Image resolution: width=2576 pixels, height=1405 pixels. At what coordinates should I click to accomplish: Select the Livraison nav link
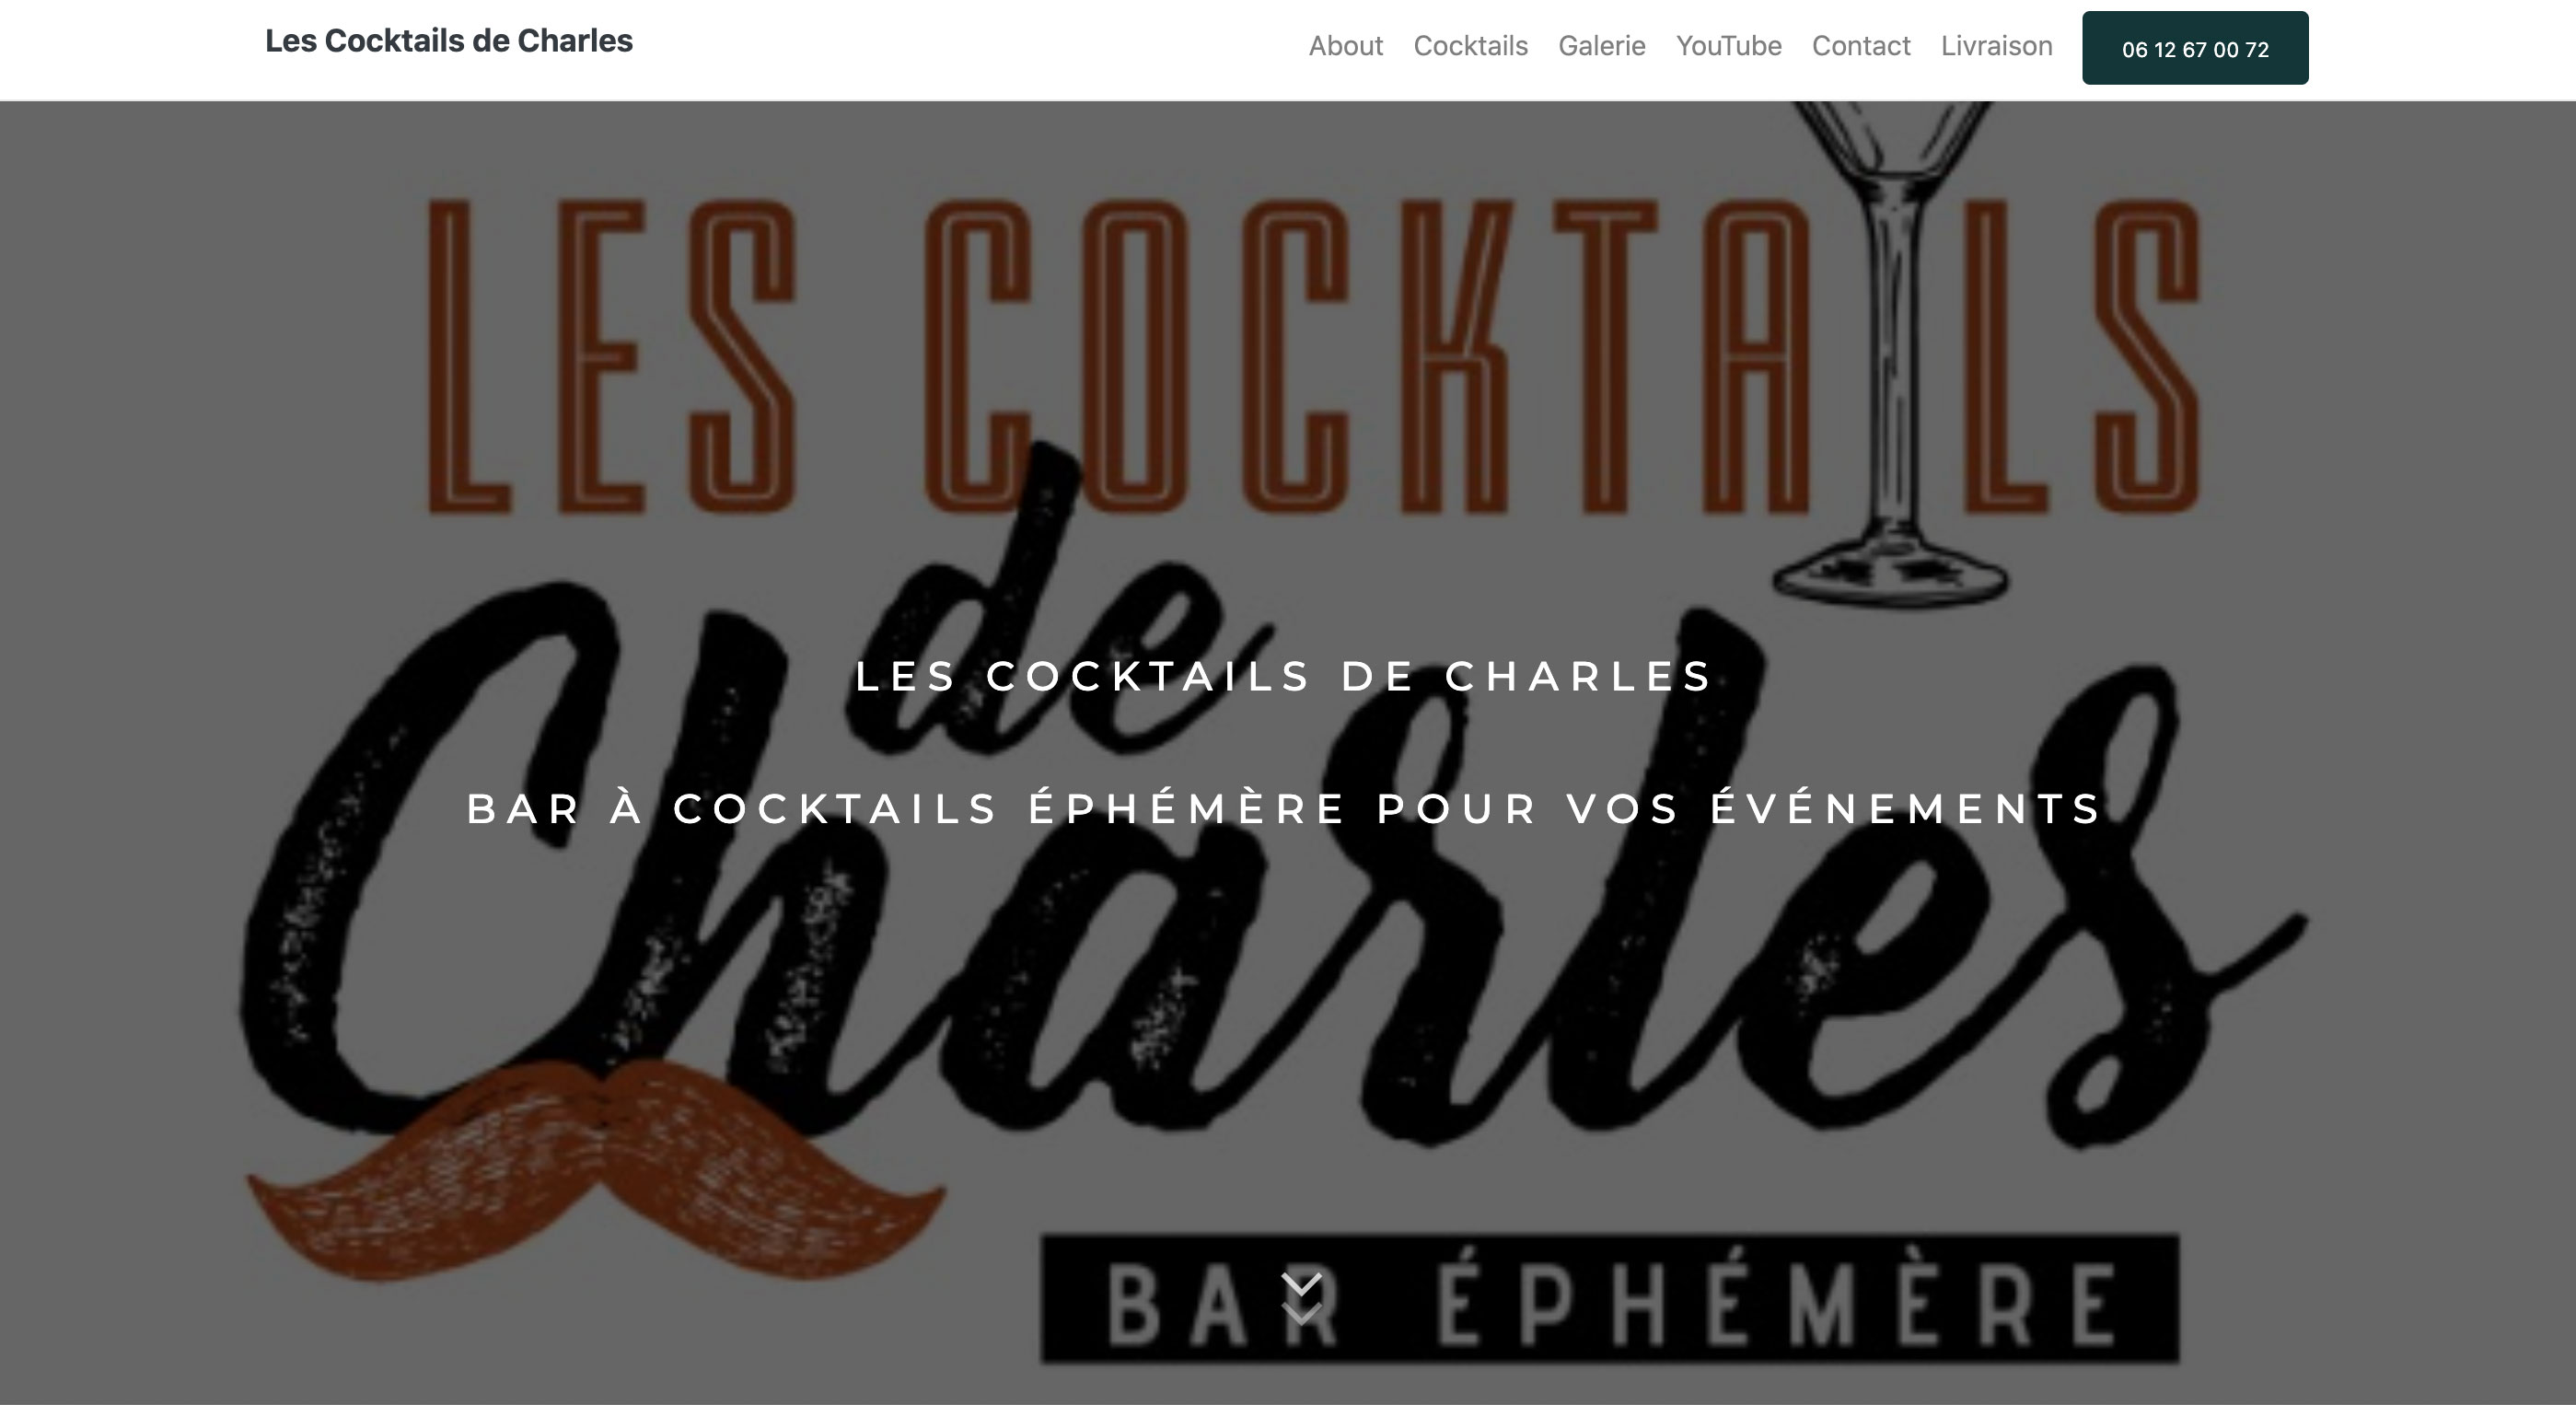1996,46
